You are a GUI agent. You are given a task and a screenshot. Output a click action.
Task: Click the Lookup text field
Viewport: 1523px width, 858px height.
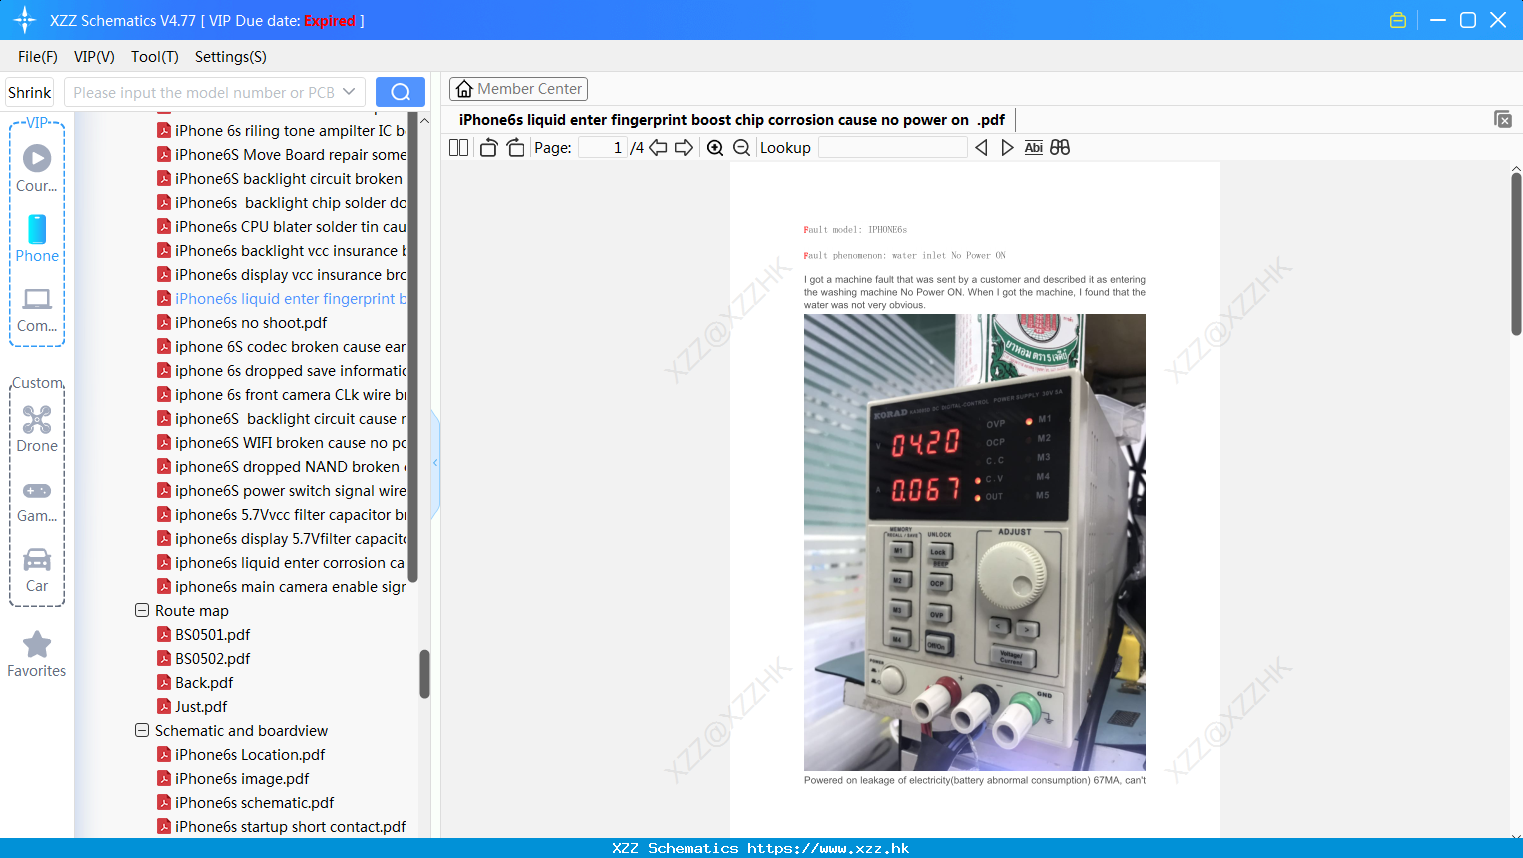(892, 148)
